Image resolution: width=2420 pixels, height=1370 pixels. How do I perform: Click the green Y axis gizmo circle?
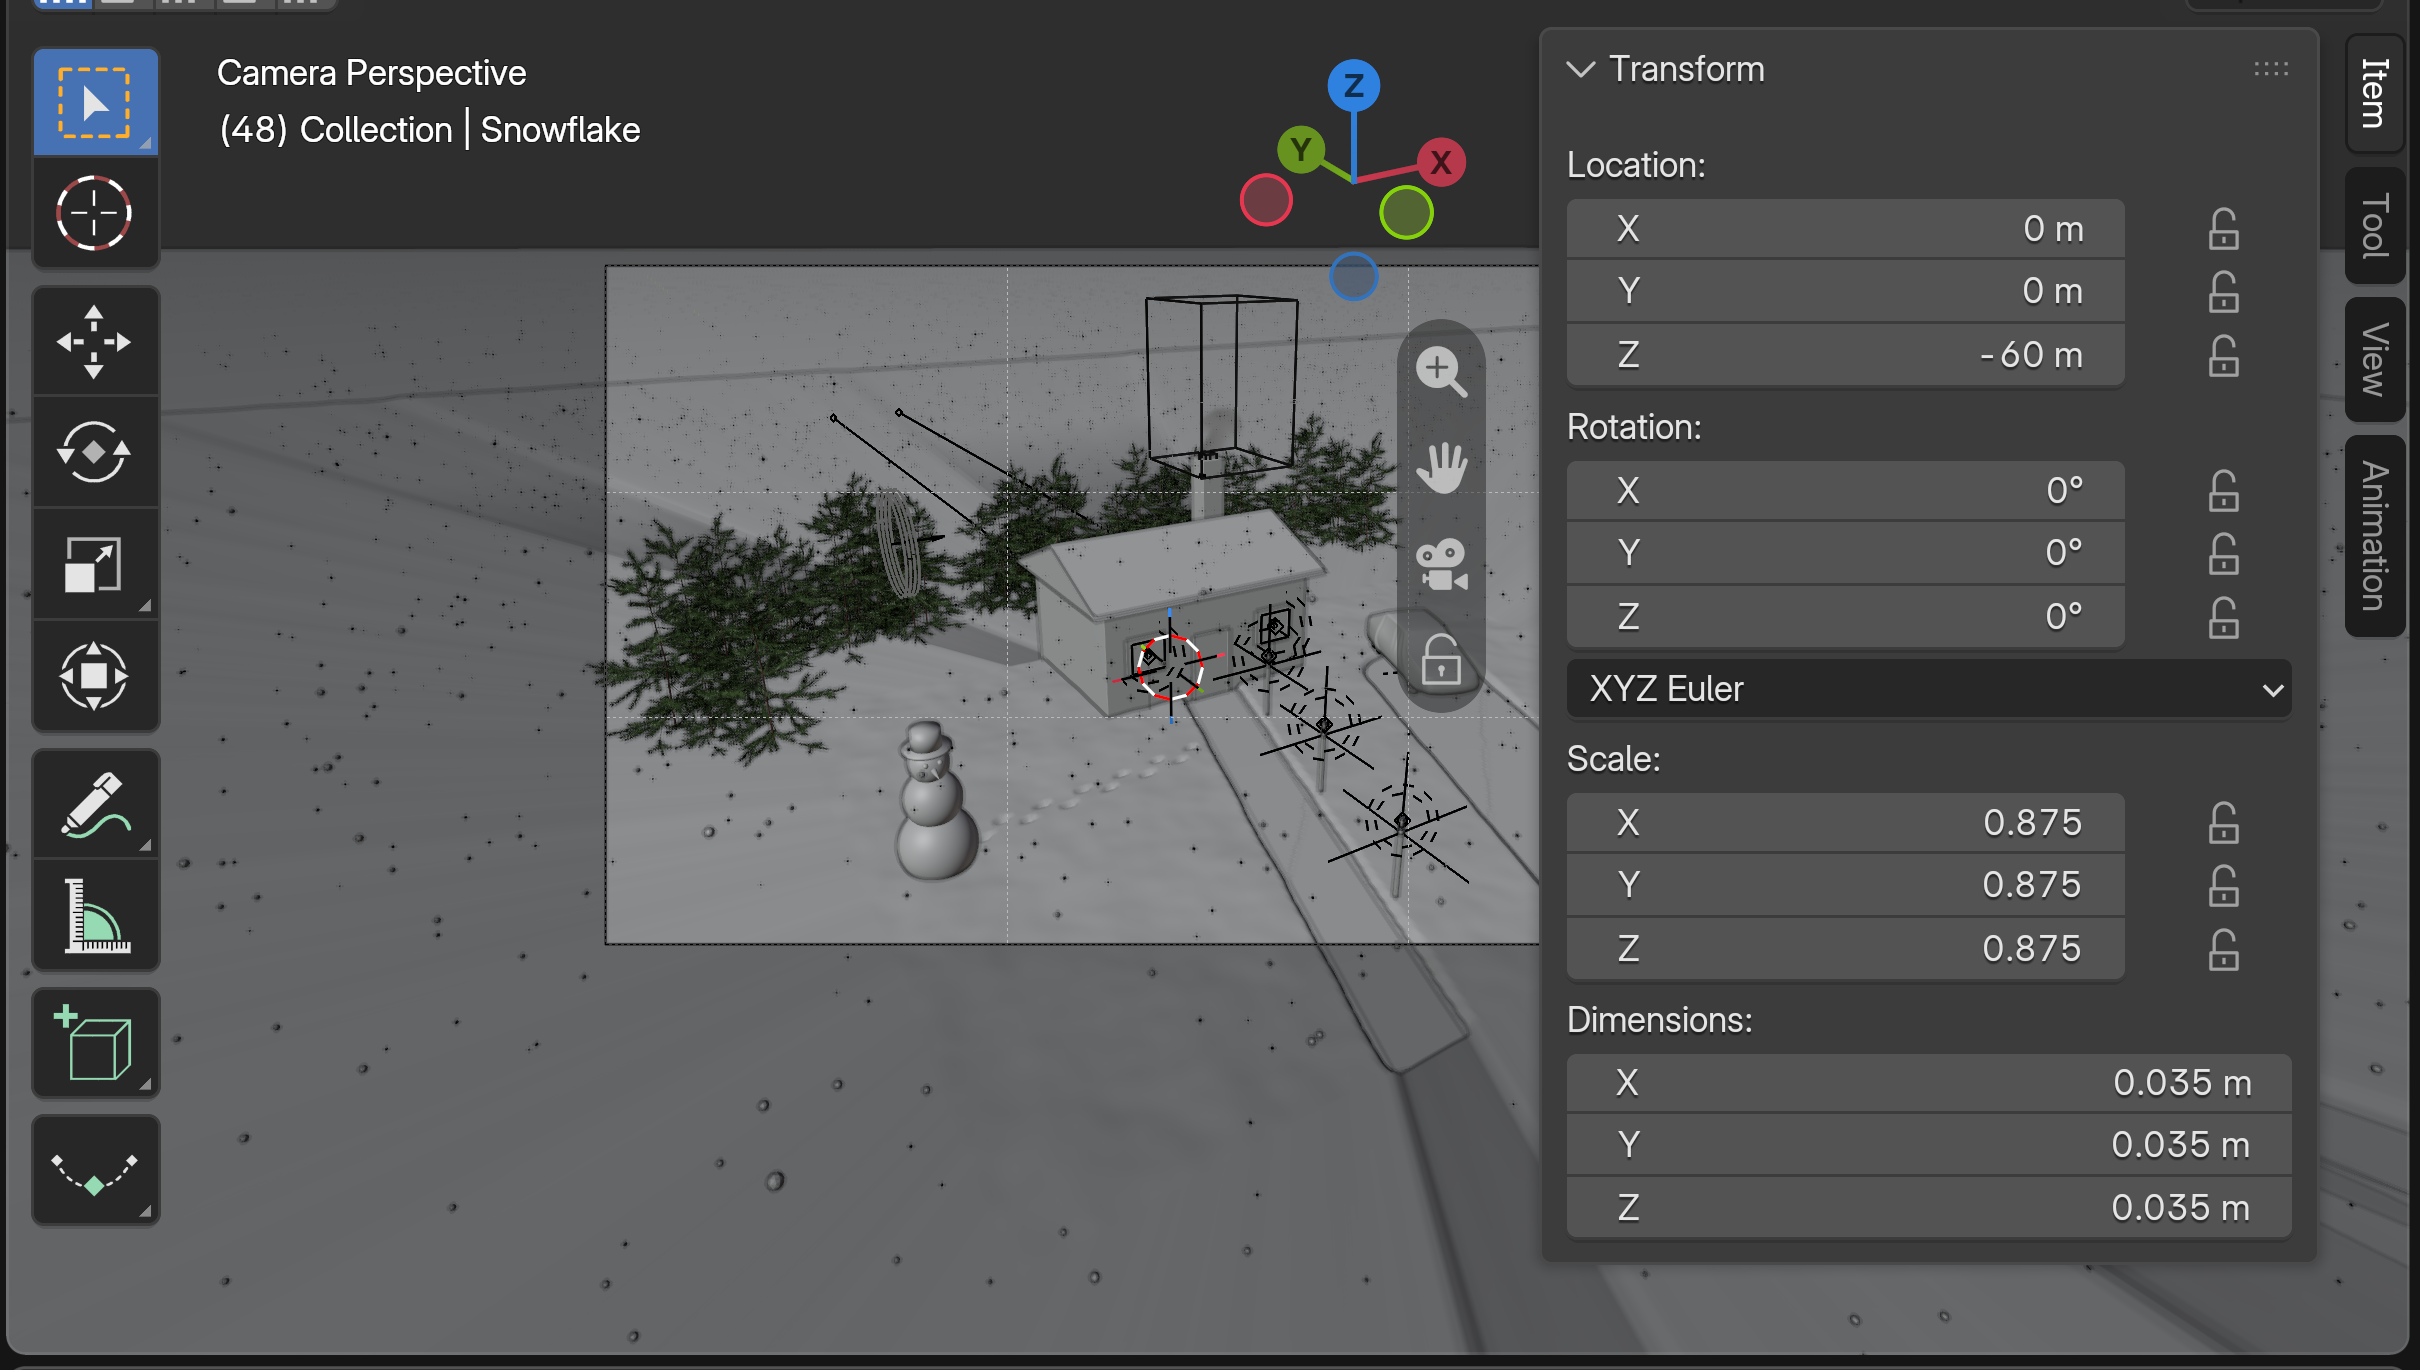coord(1301,150)
